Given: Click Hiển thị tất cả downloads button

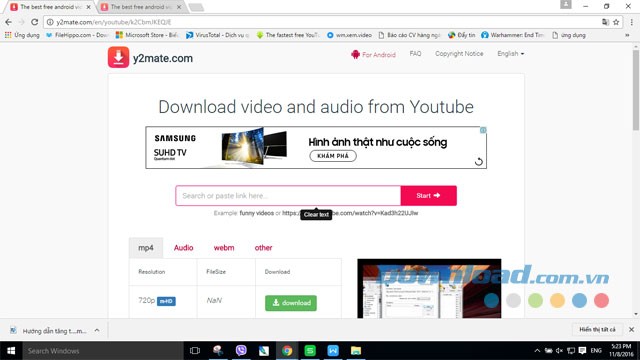Looking at the screenshot, I should pos(597,329).
